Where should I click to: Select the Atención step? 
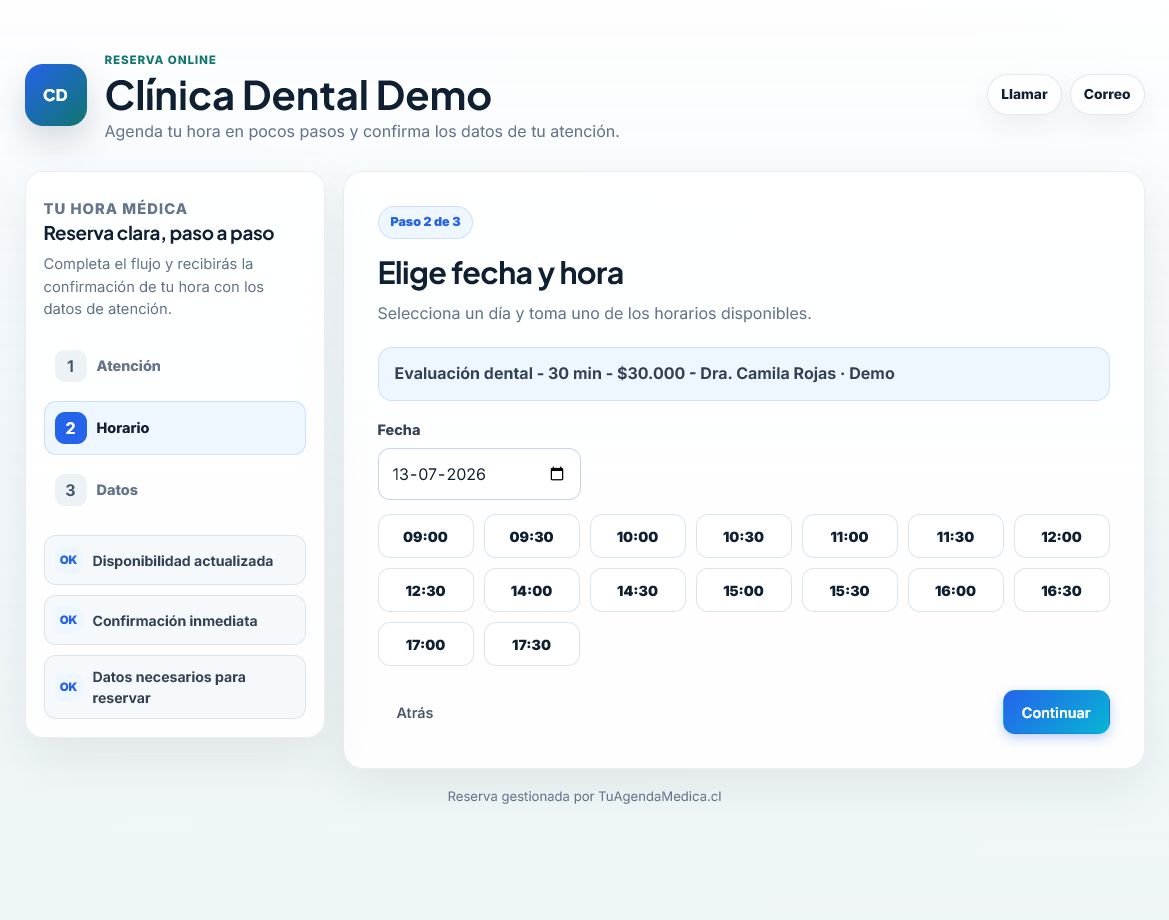pyautogui.click(x=174, y=366)
